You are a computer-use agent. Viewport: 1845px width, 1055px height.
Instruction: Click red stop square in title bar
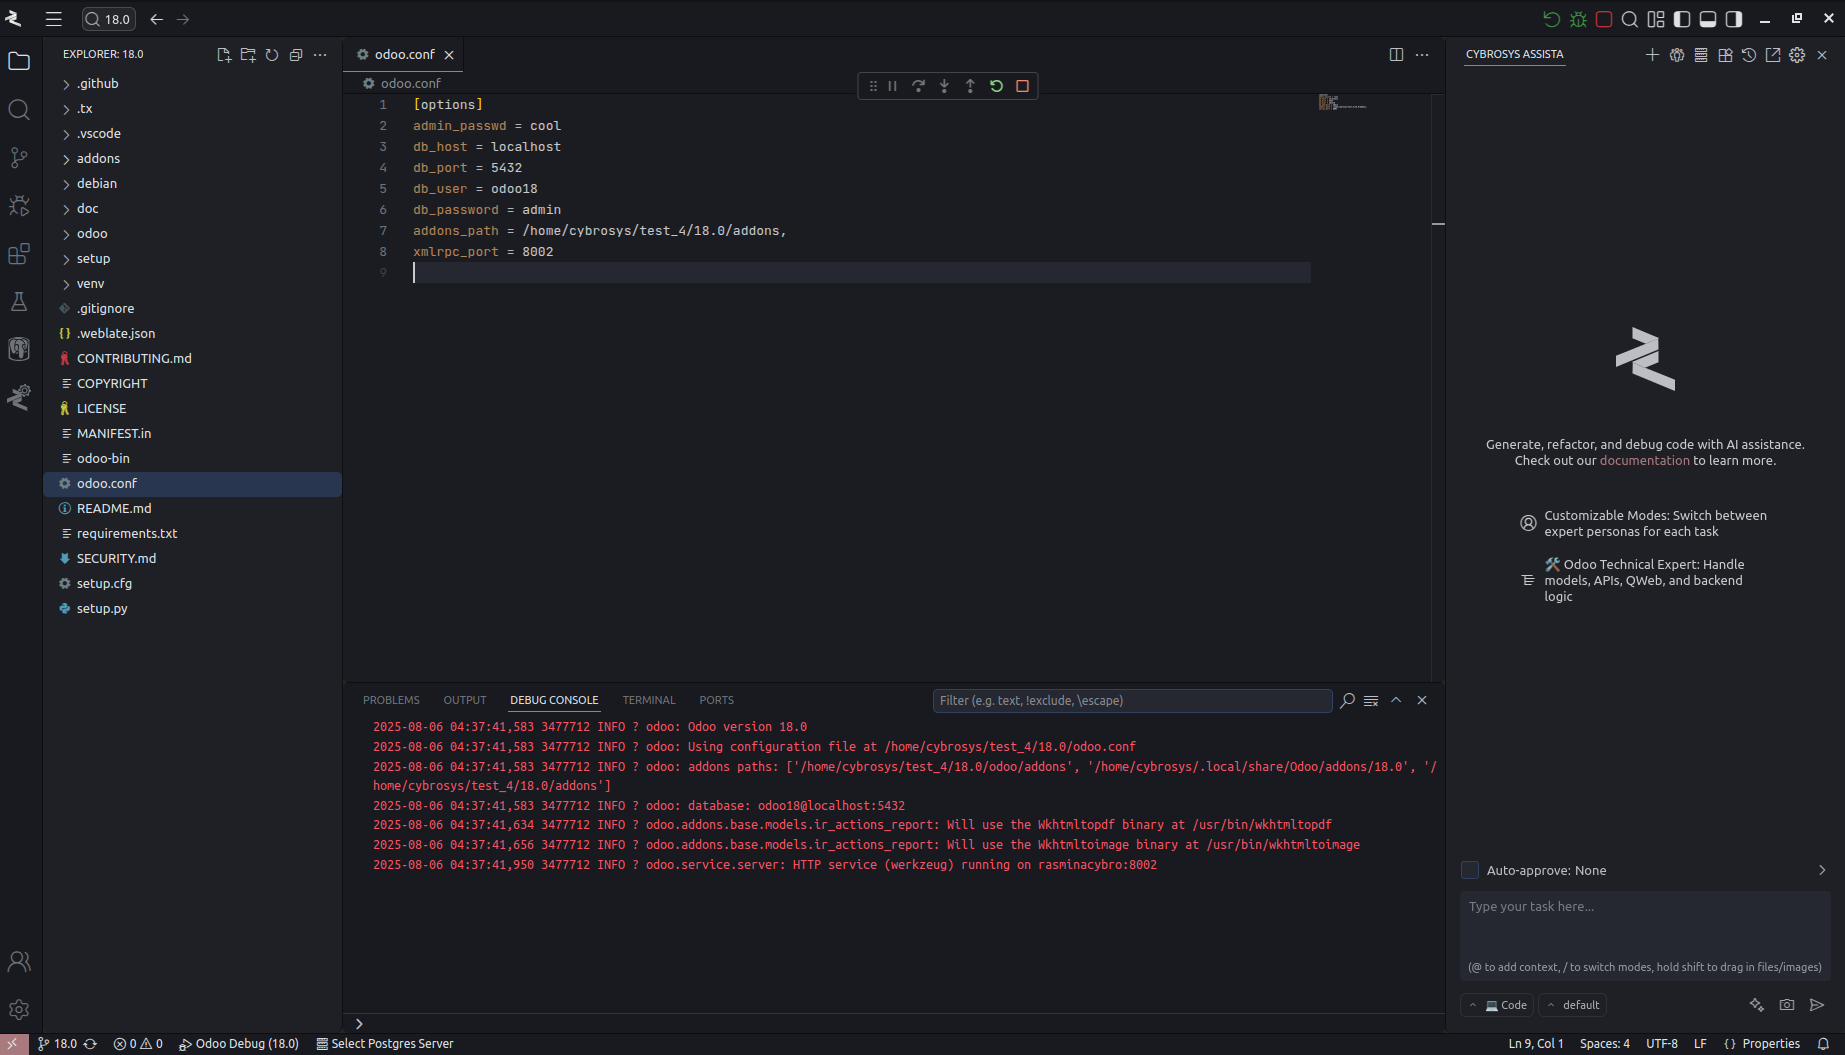[x=1604, y=19]
